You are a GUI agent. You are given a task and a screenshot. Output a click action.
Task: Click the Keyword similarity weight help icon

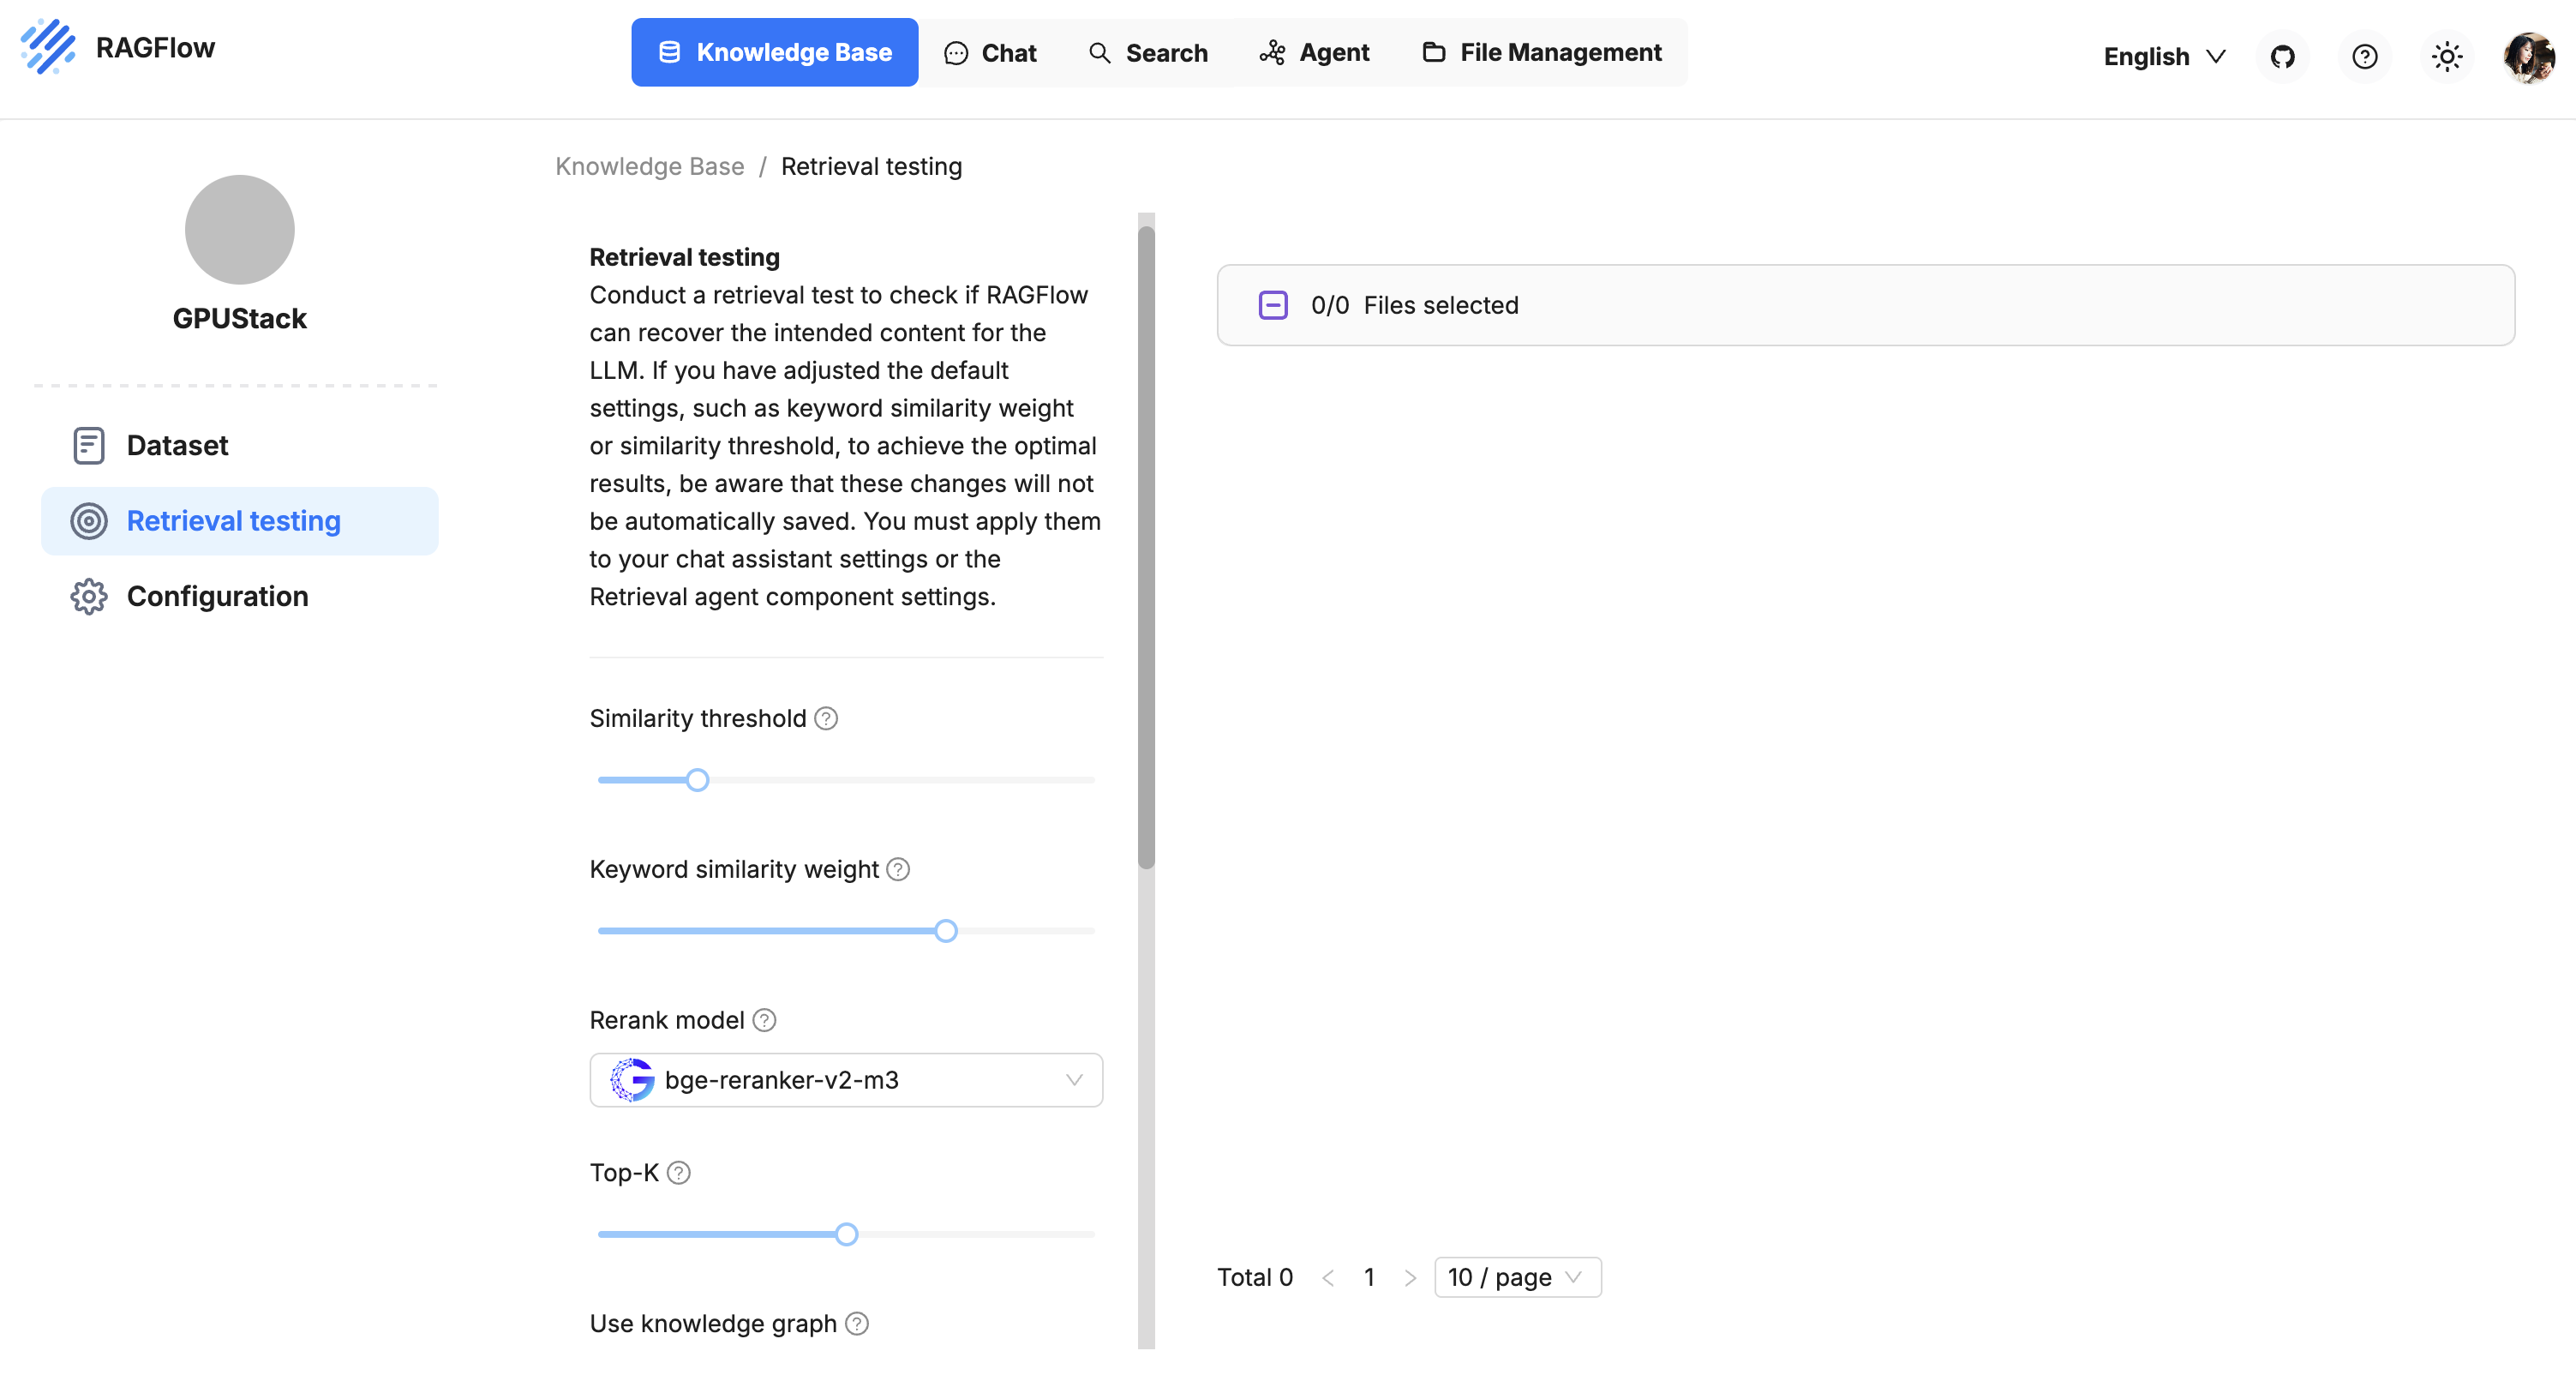pyautogui.click(x=898, y=869)
